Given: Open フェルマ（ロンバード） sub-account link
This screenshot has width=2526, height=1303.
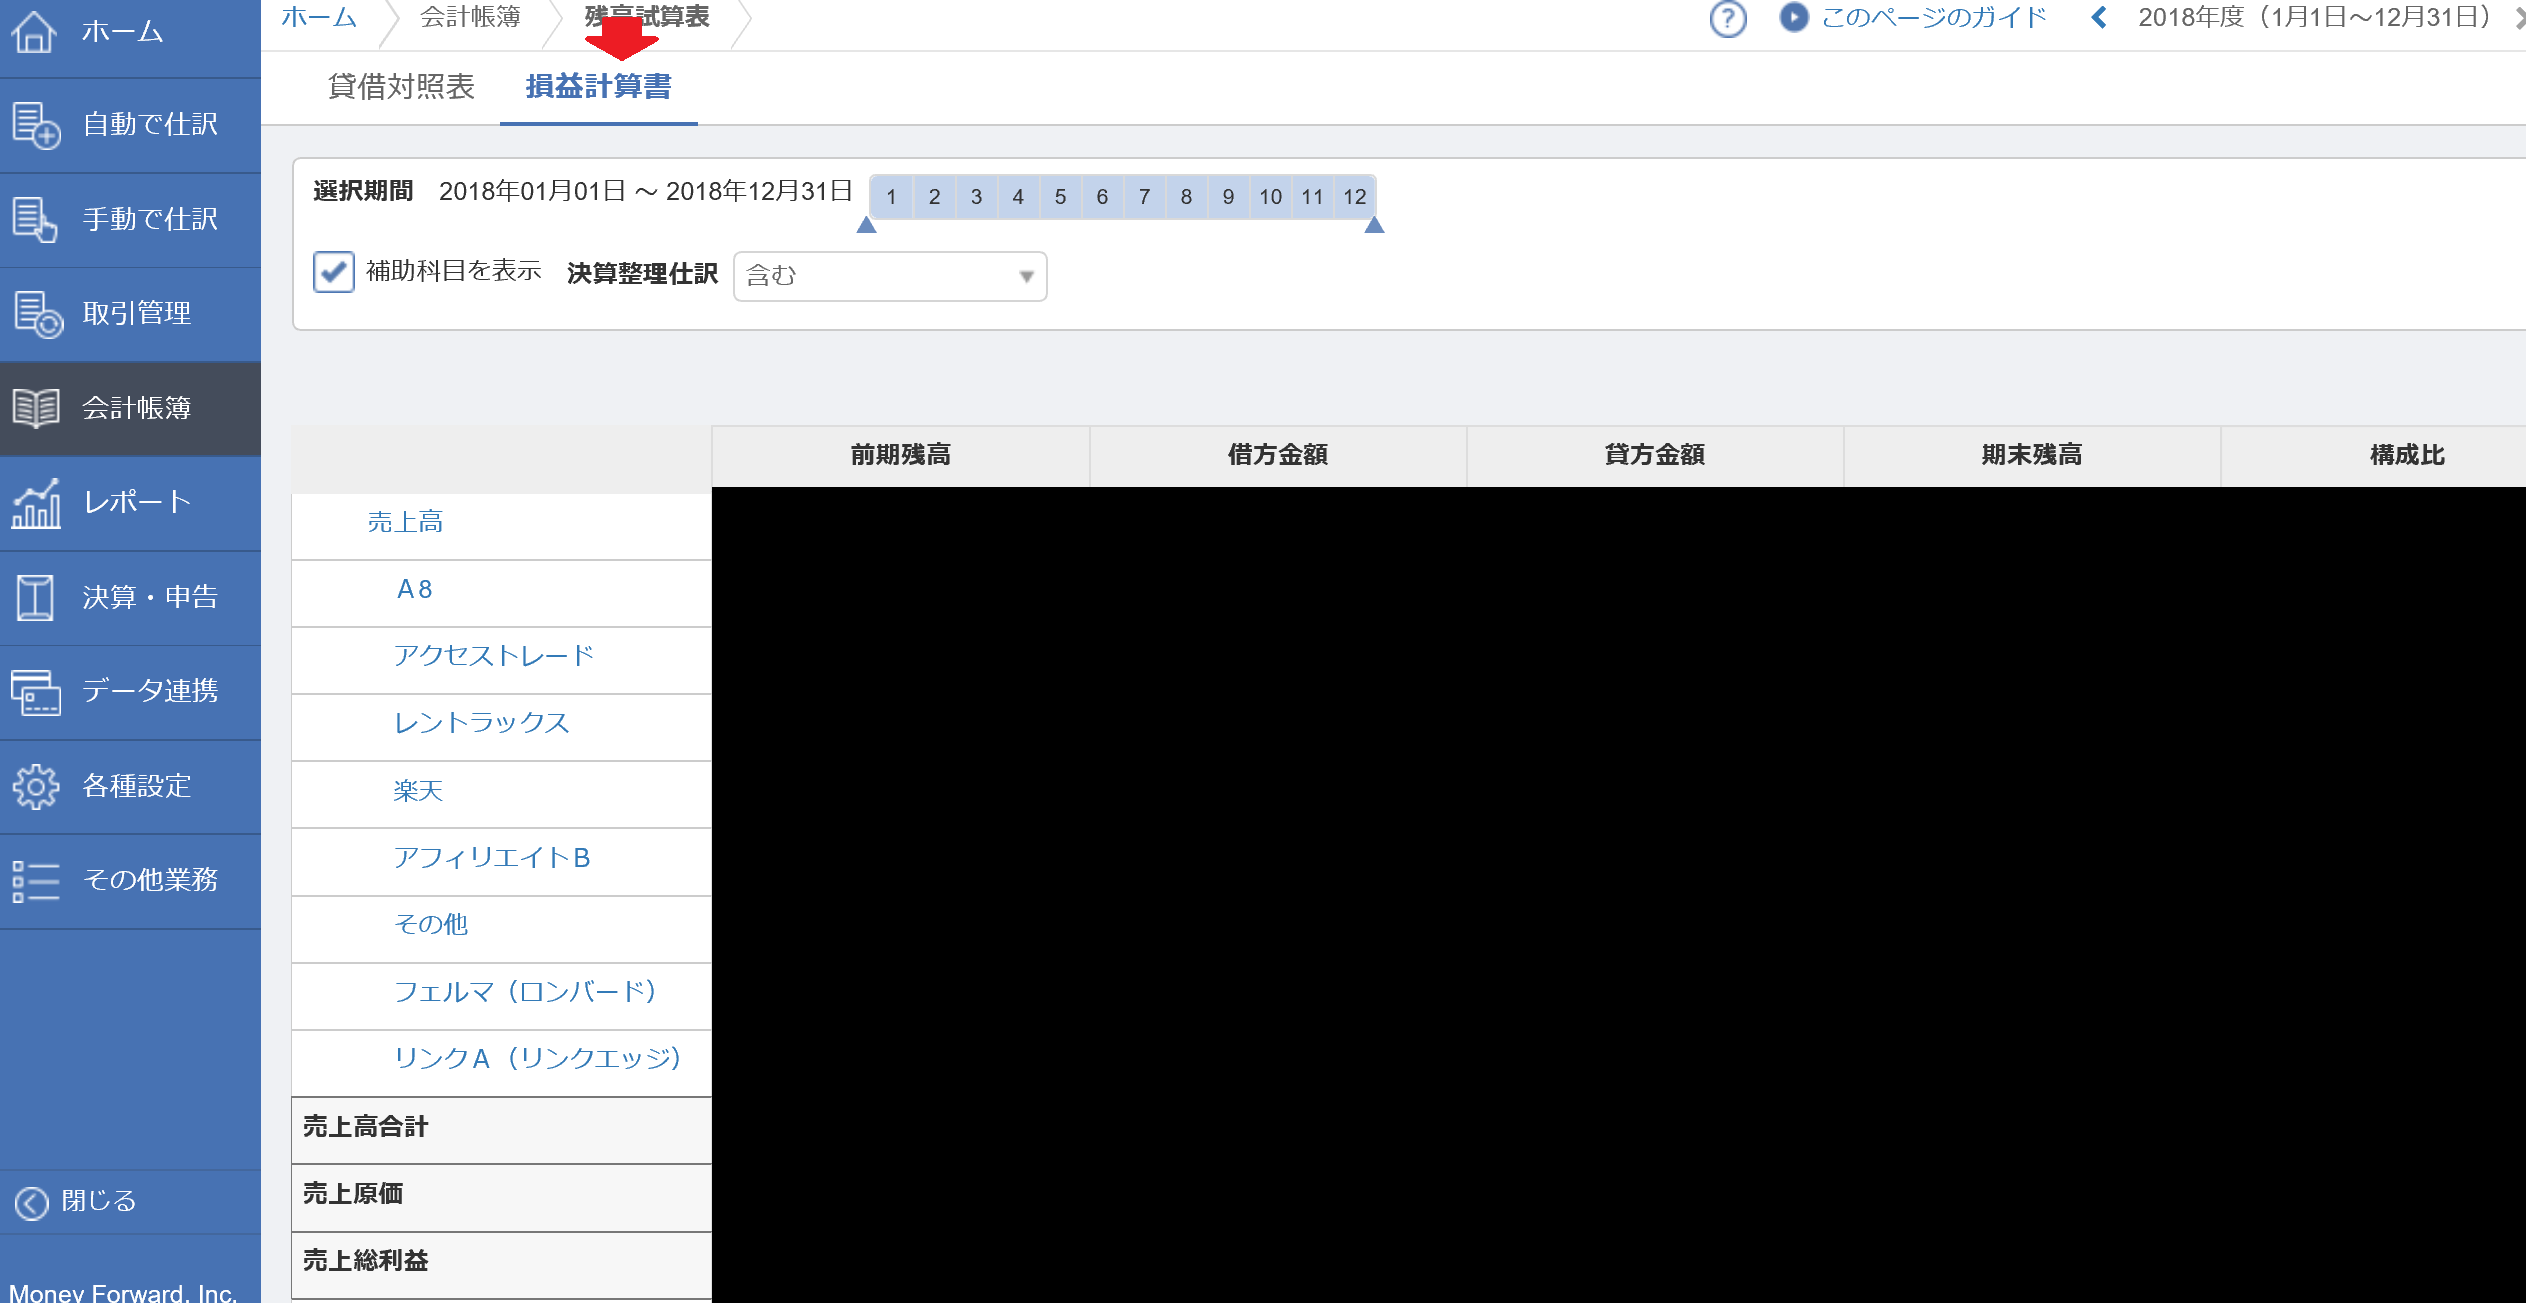Looking at the screenshot, I should pos(527,992).
